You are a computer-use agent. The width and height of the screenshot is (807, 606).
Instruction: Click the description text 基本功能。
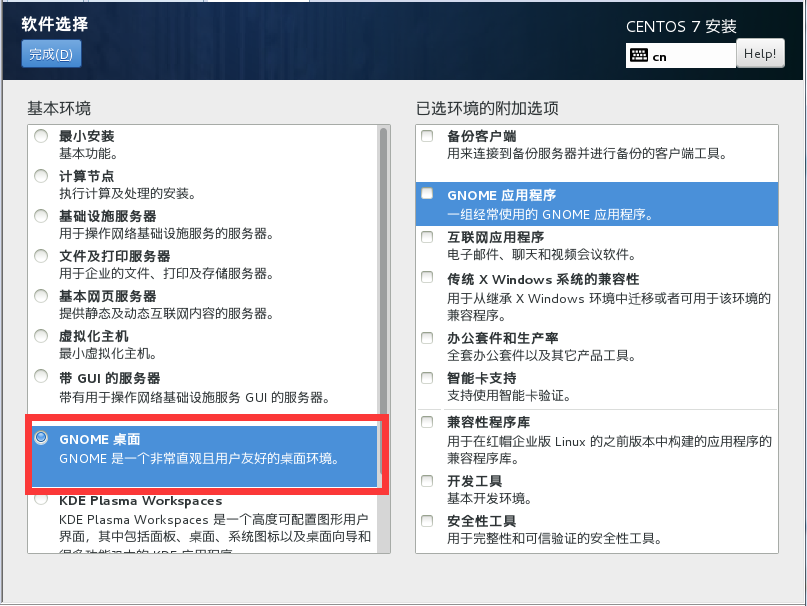[89, 153]
